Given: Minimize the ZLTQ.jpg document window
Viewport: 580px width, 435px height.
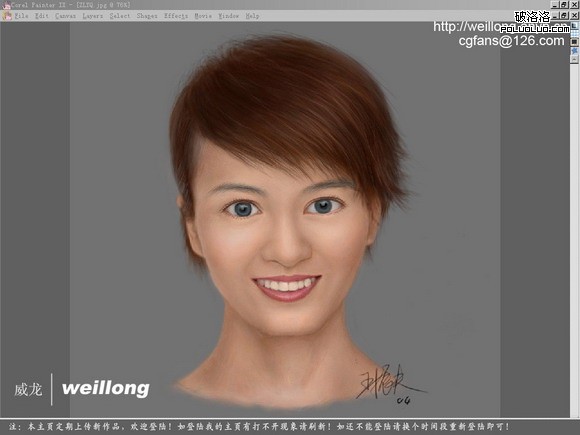Looking at the screenshot, I should click(554, 16).
